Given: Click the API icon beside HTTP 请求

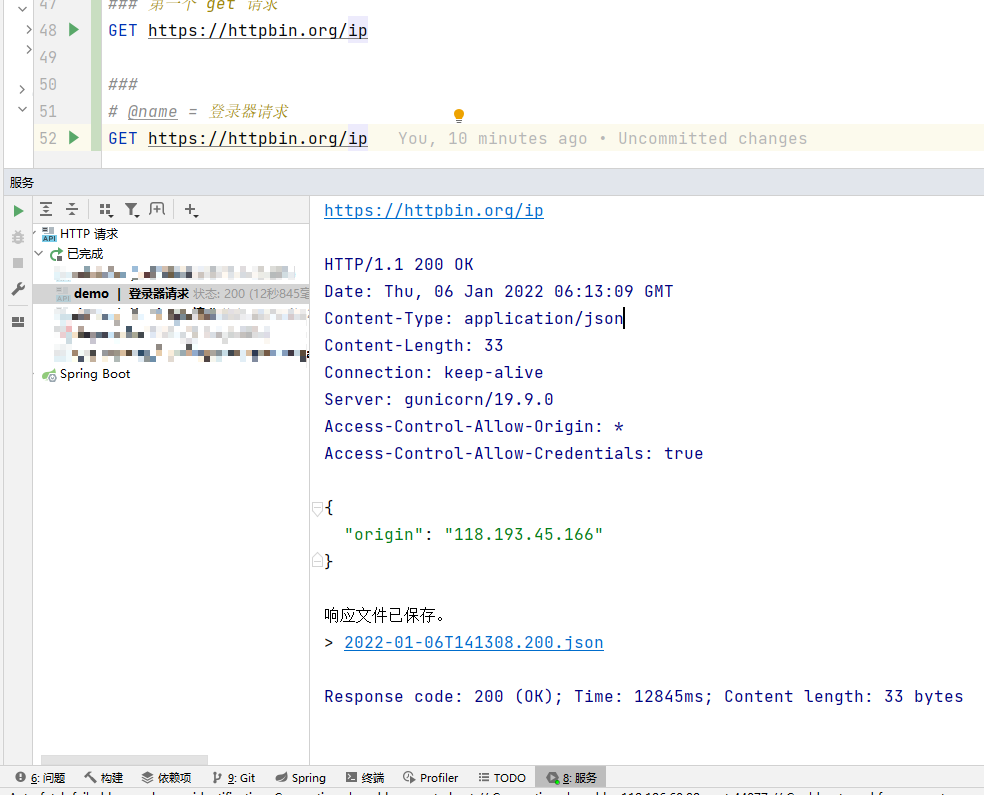Looking at the screenshot, I should [x=49, y=234].
